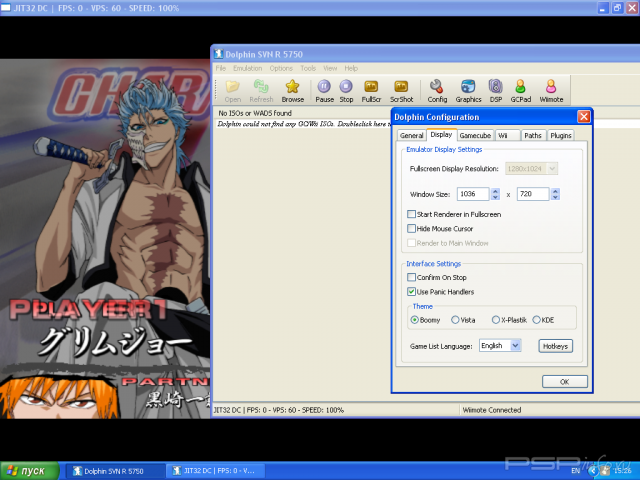
Task: Click the Browse star icon in toolbar
Action: (x=292, y=87)
